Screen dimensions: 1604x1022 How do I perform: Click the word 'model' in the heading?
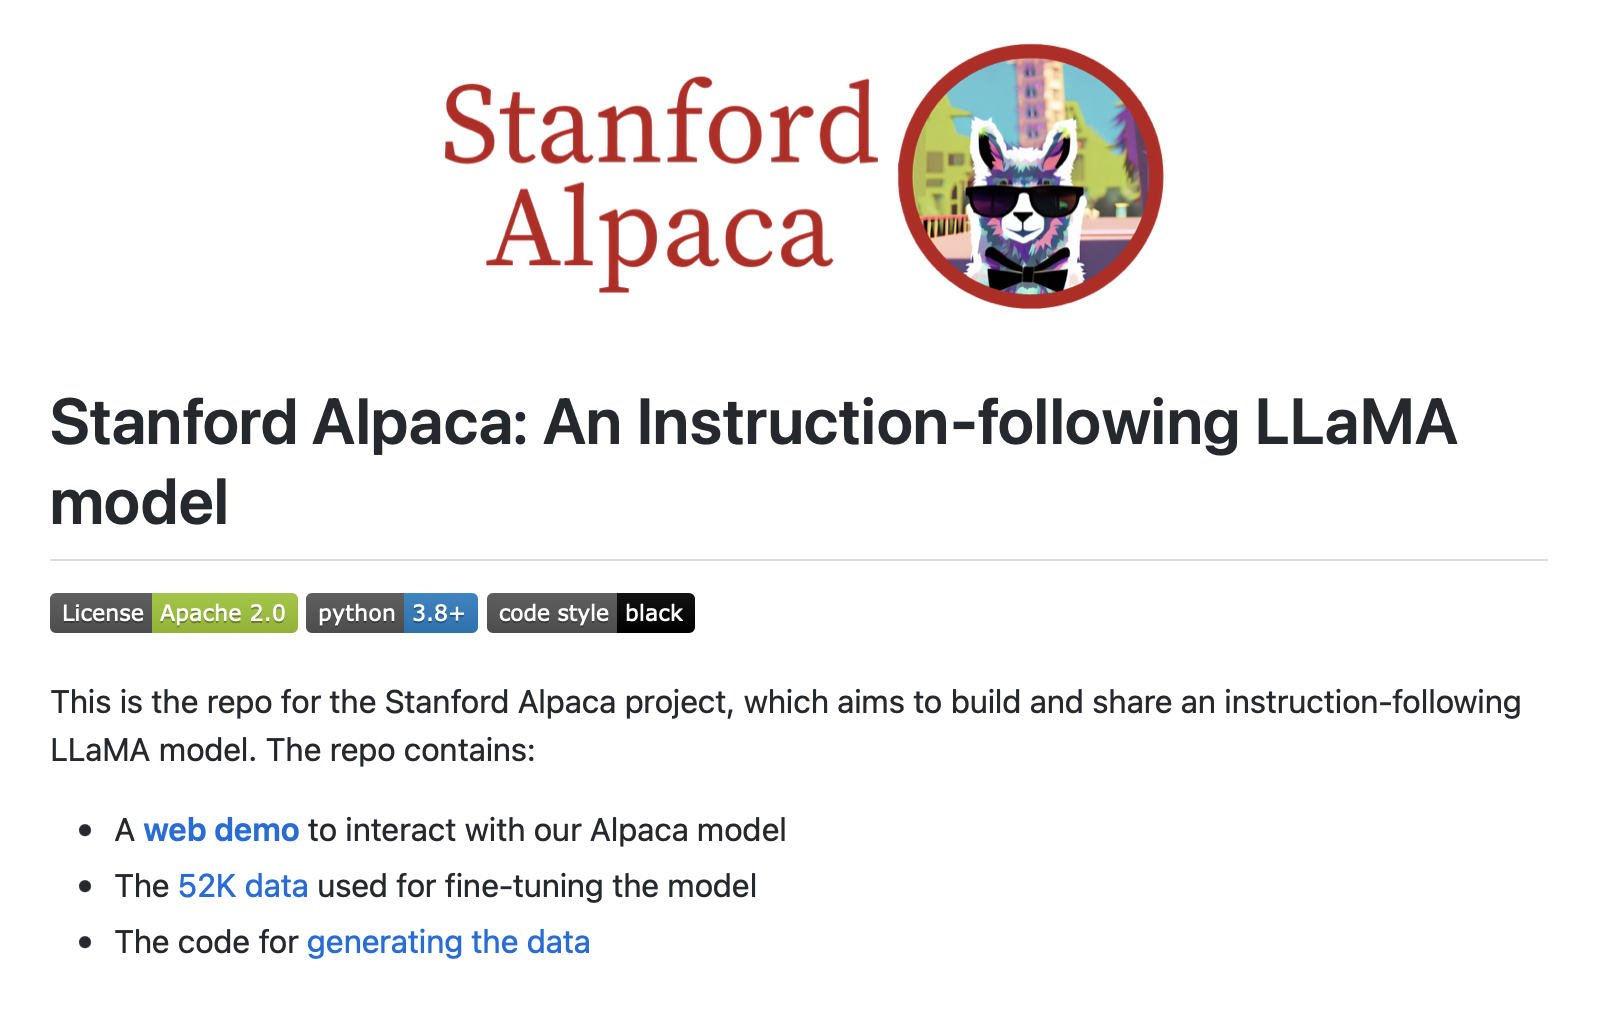pyautogui.click(x=139, y=502)
